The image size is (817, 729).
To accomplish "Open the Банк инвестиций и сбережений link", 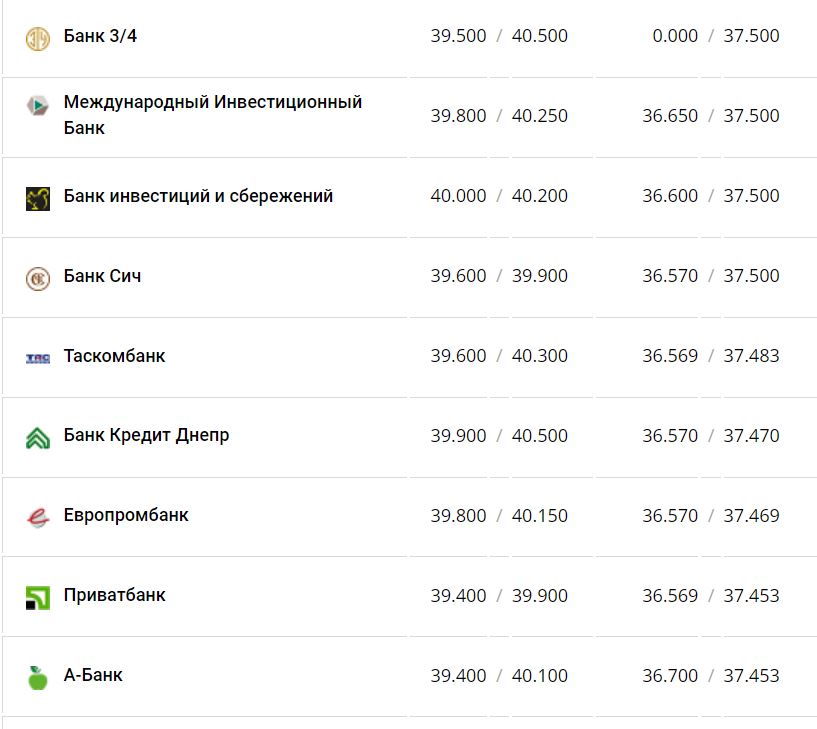I will tap(198, 196).
